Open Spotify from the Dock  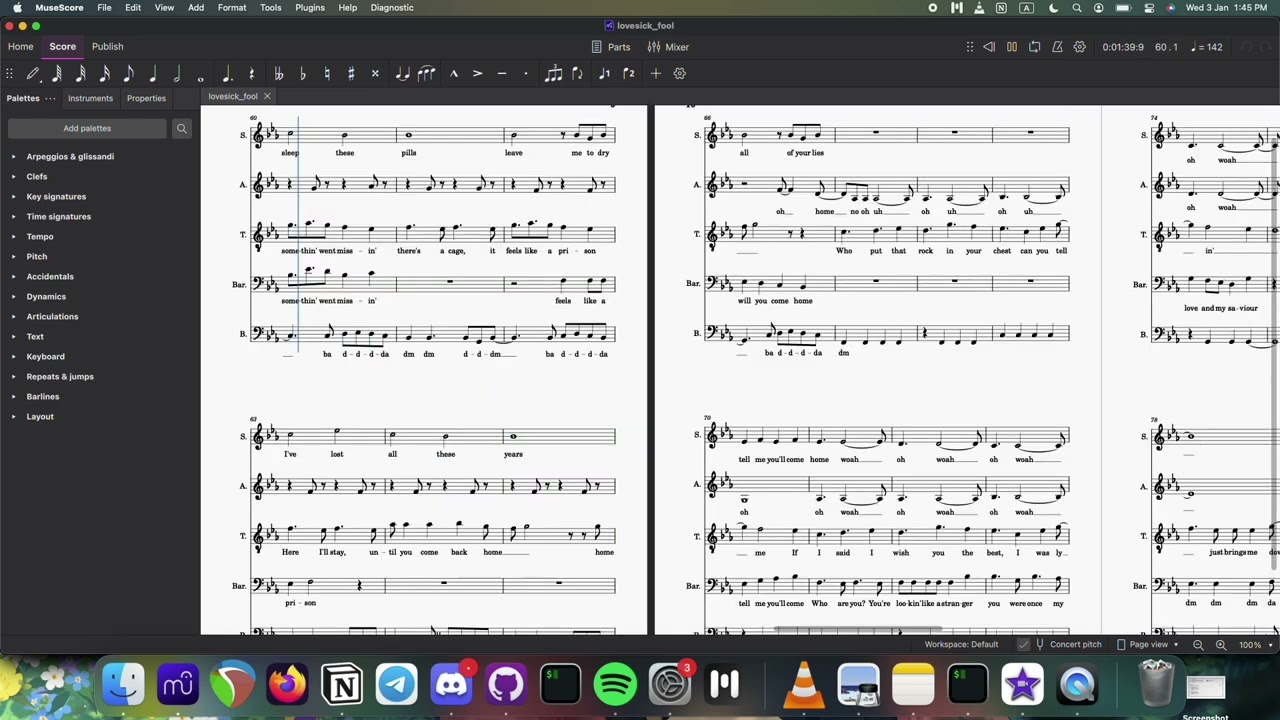pos(615,685)
